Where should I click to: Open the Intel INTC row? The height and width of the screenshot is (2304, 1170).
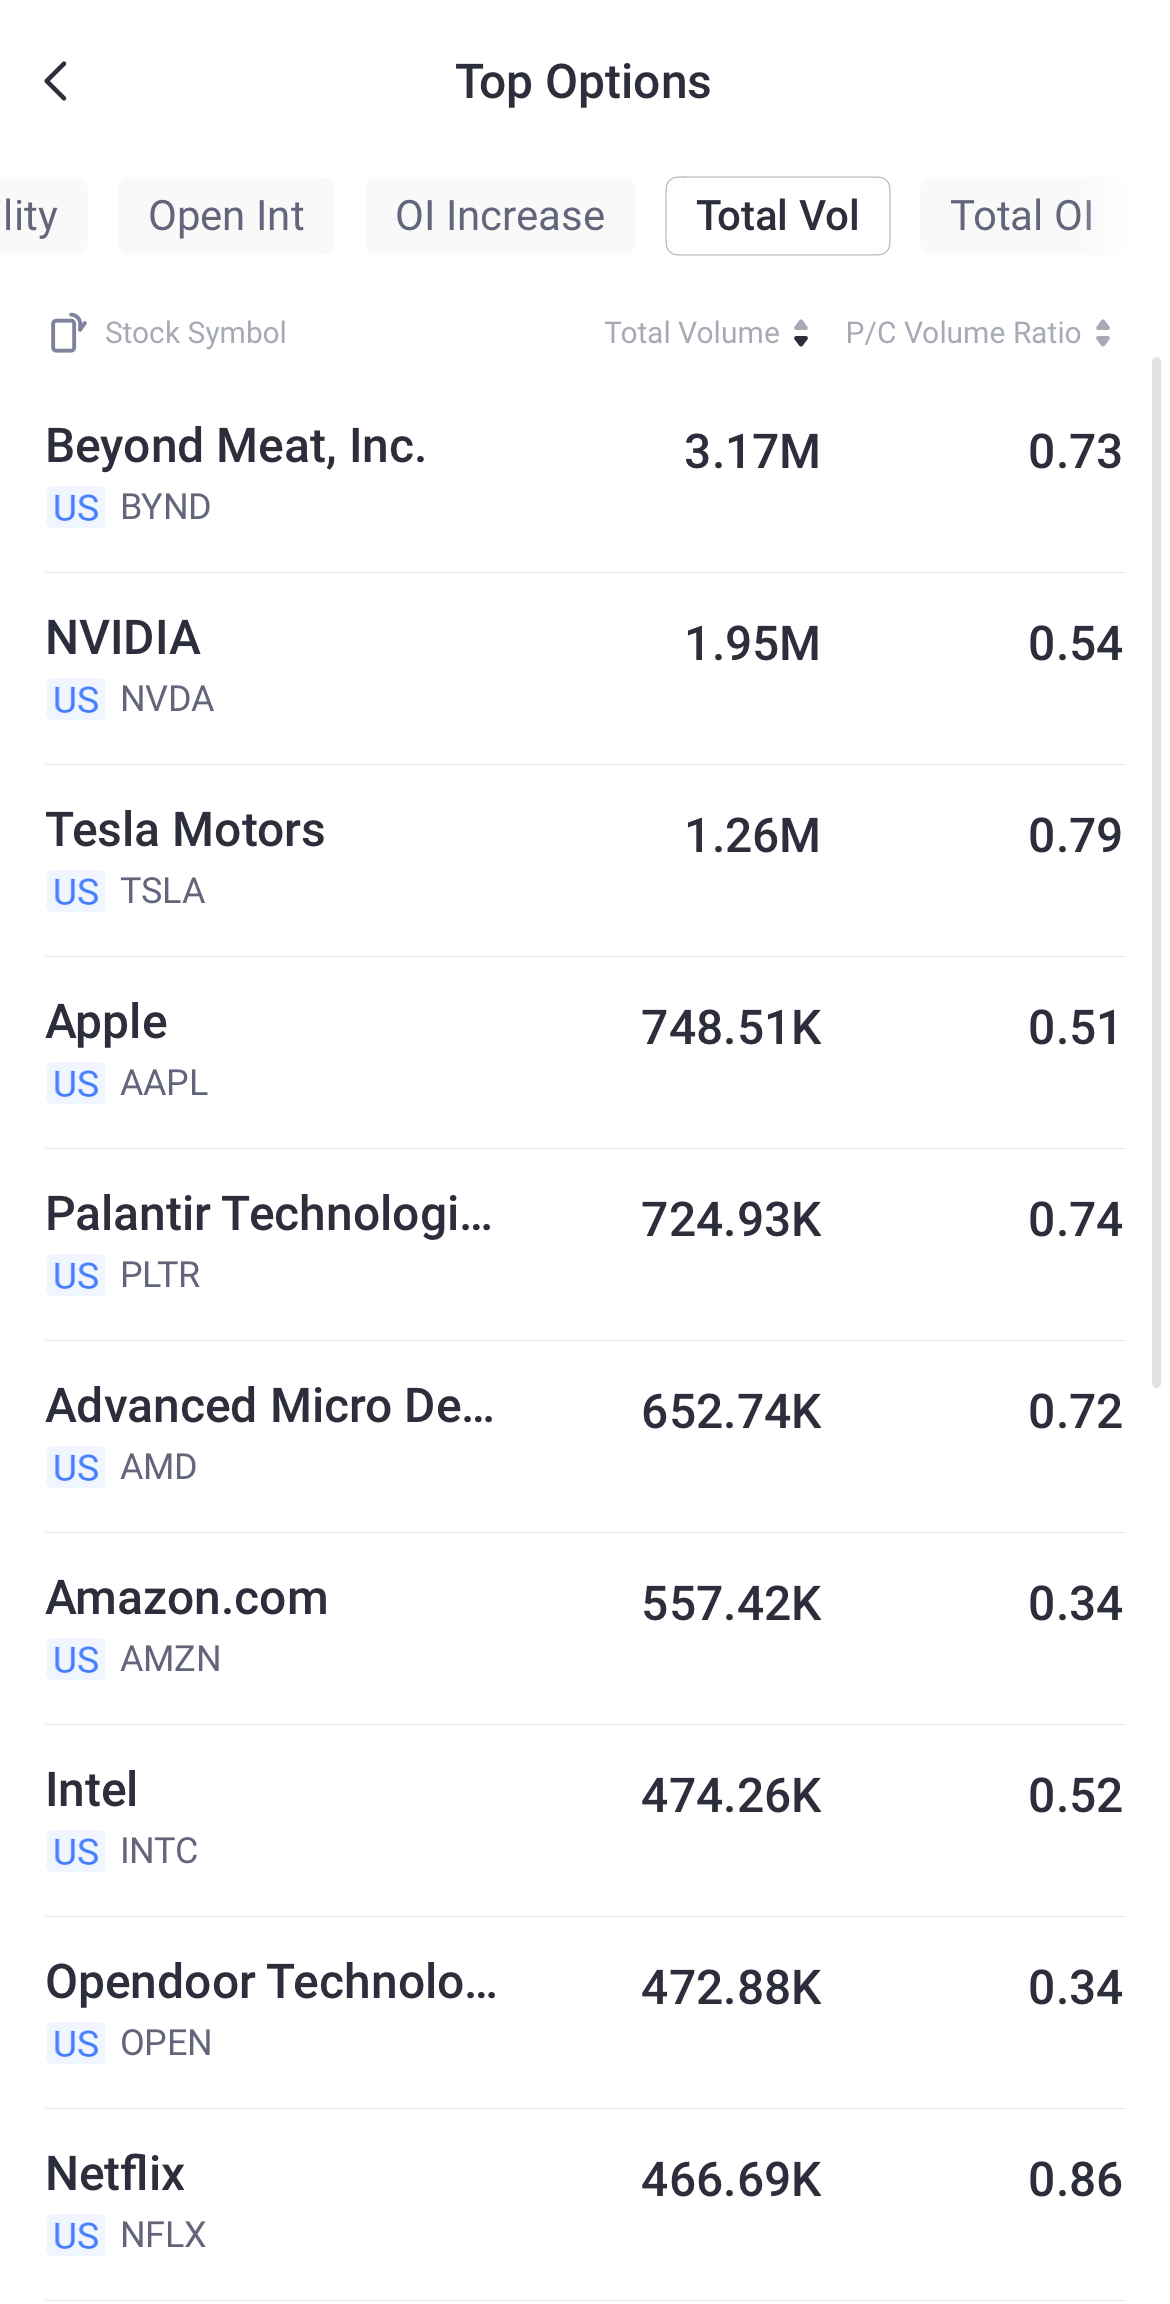click(585, 1819)
